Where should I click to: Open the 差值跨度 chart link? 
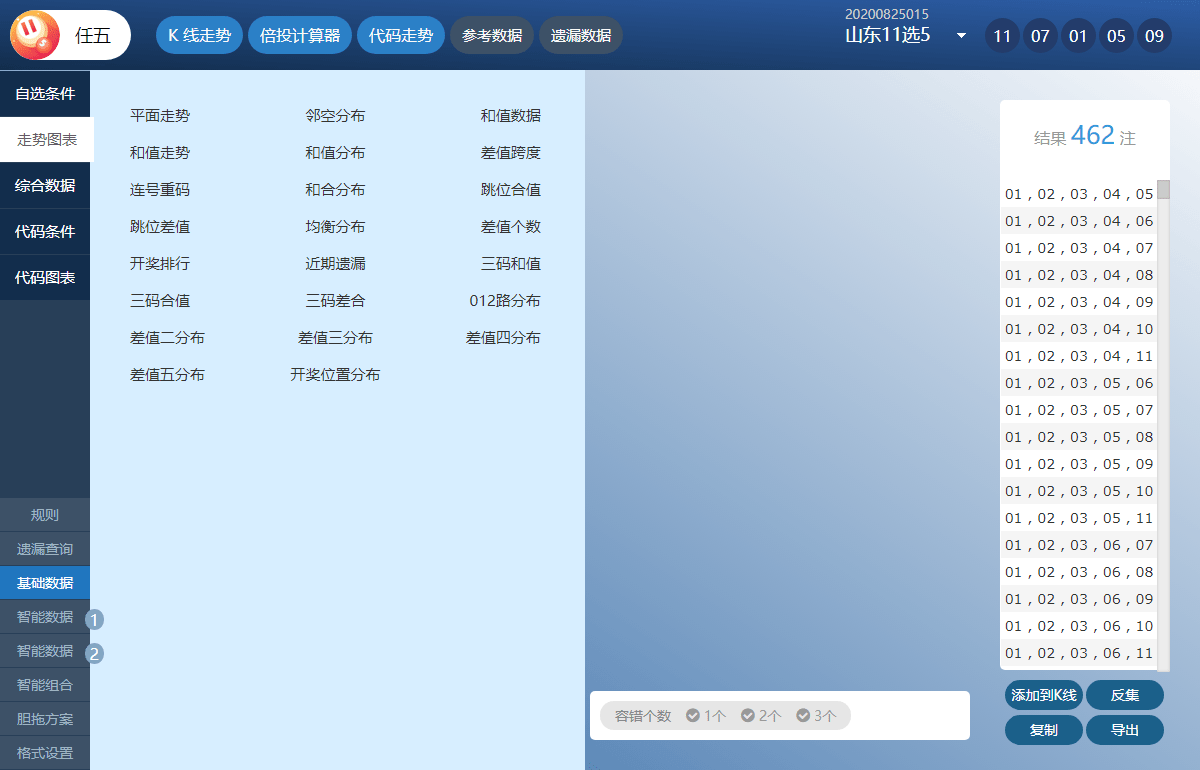tap(511, 153)
